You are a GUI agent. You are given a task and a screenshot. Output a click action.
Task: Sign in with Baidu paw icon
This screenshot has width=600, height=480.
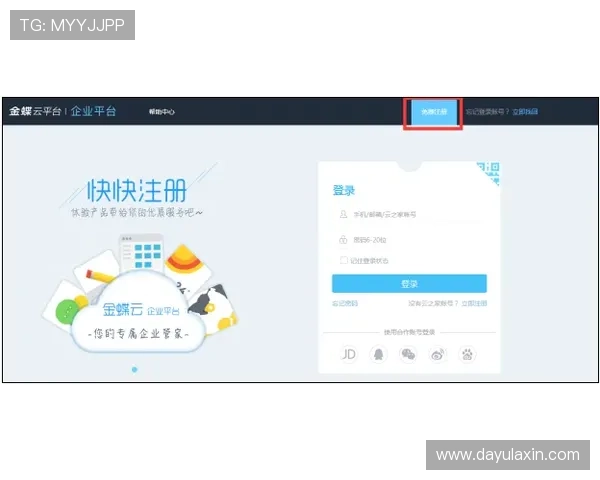point(467,354)
